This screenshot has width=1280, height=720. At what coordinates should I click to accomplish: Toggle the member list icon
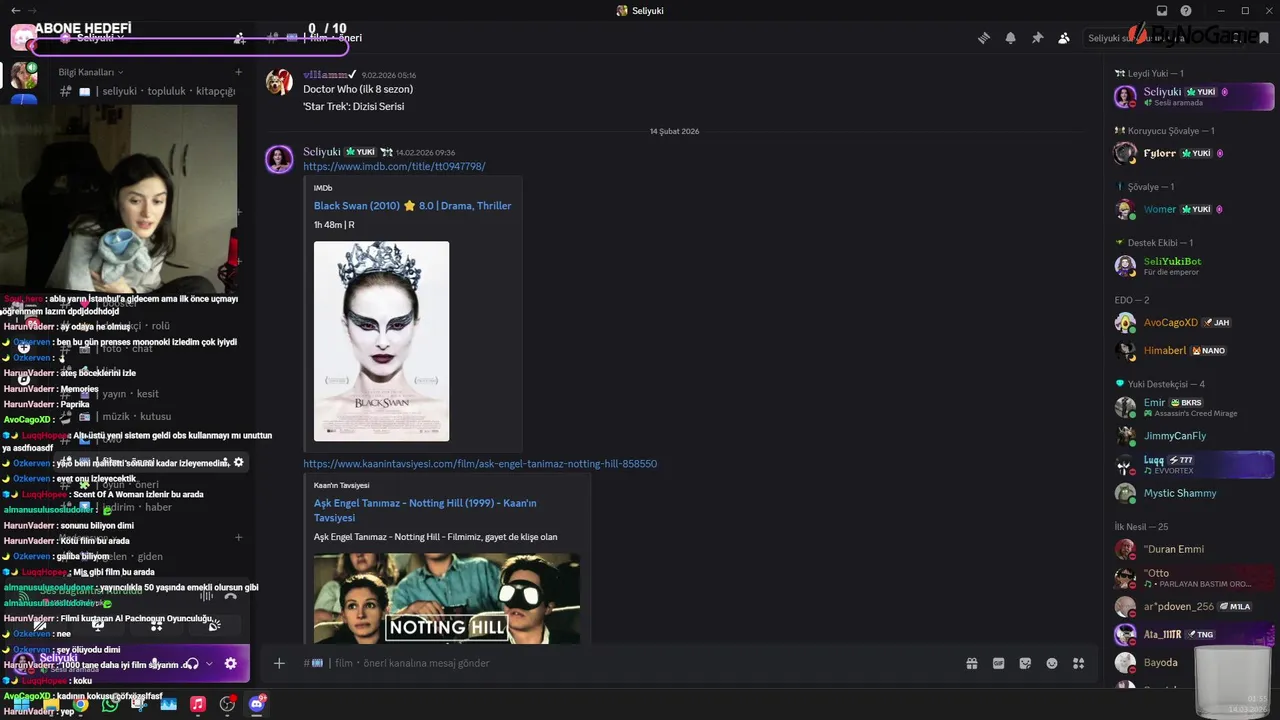(x=1064, y=38)
